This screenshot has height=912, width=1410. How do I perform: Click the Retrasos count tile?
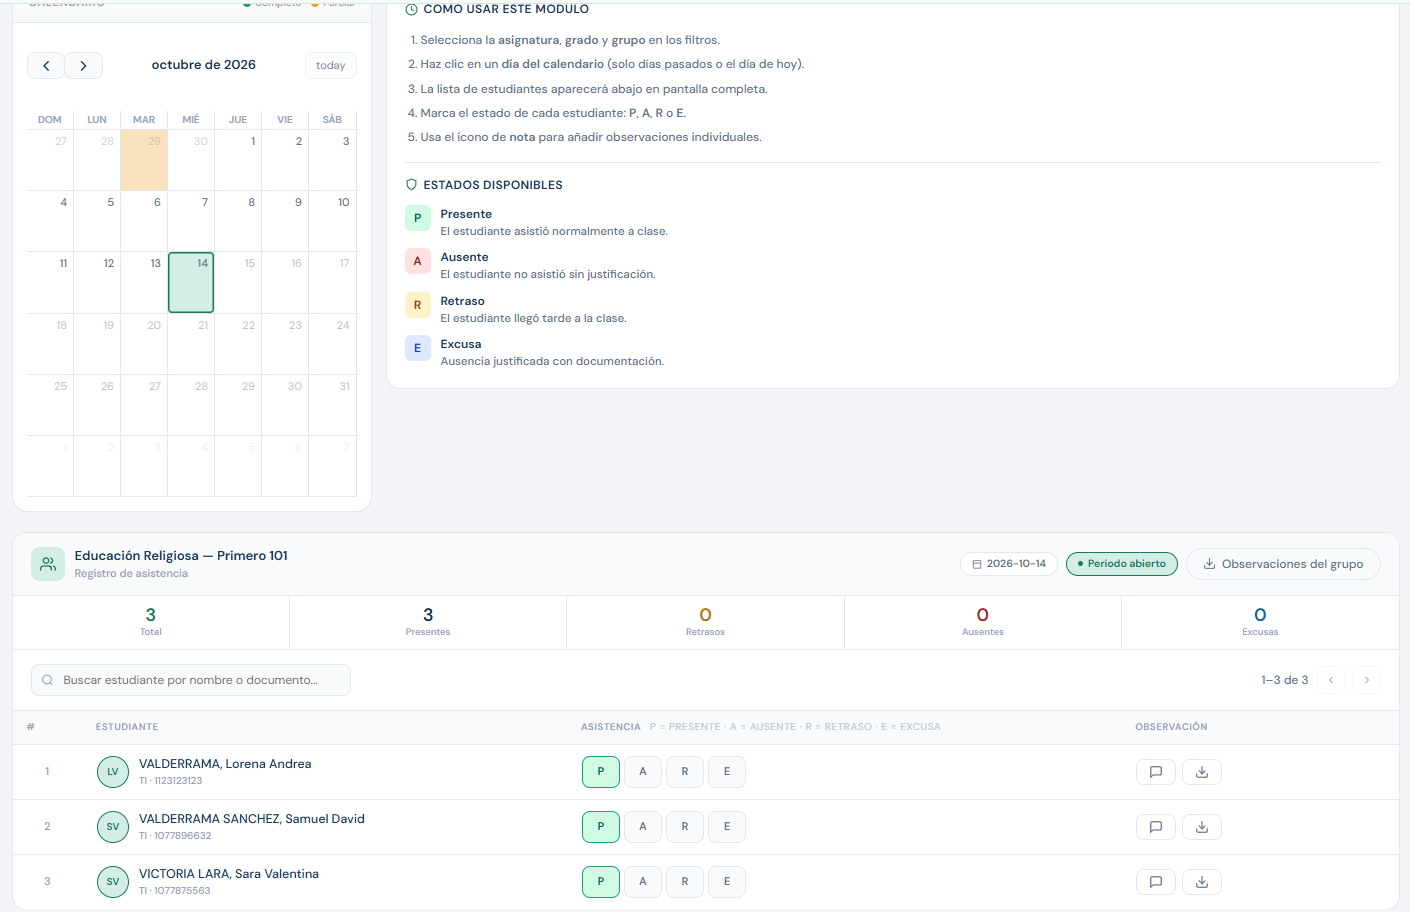click(705, 622)
